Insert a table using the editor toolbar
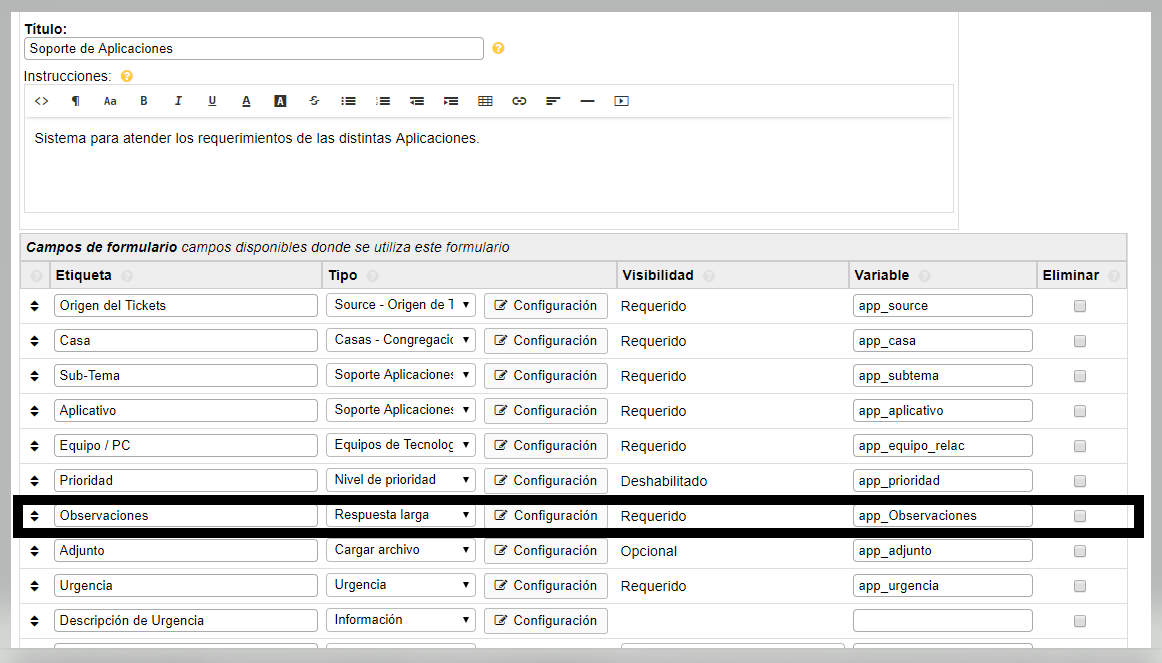 [x=485, y=101]
